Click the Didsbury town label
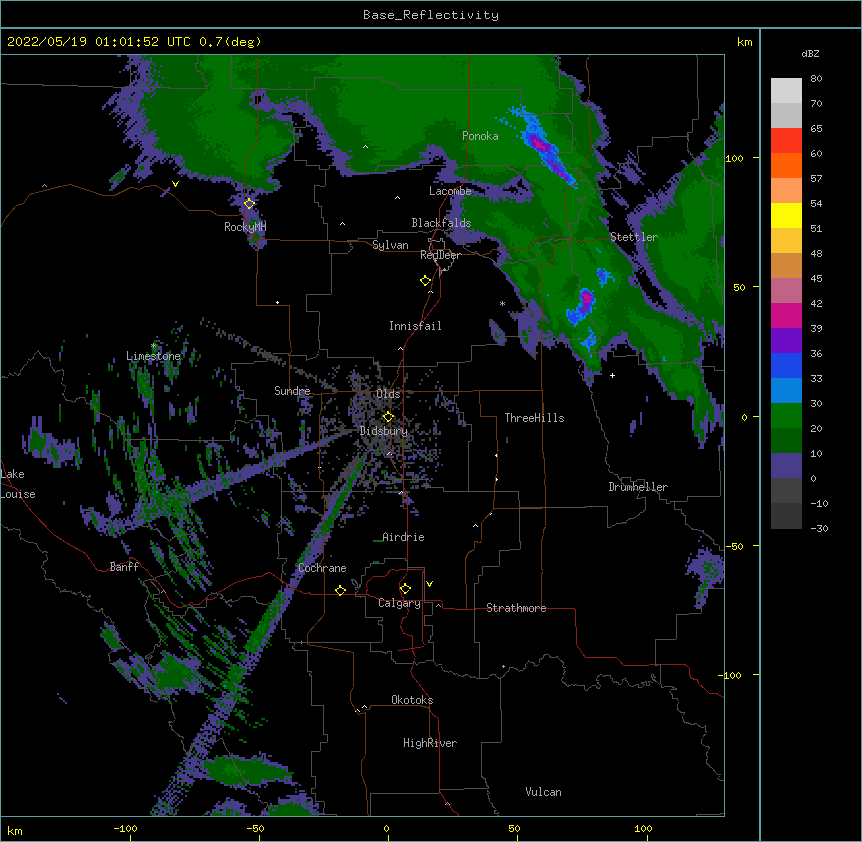The width and height of the screenshot is (862, 842). [384, 431]
